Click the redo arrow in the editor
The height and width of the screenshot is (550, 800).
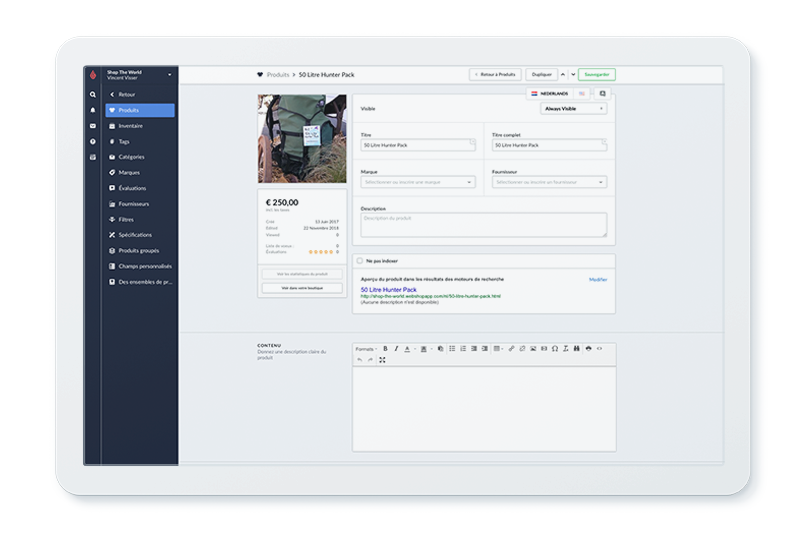[370, 360]
